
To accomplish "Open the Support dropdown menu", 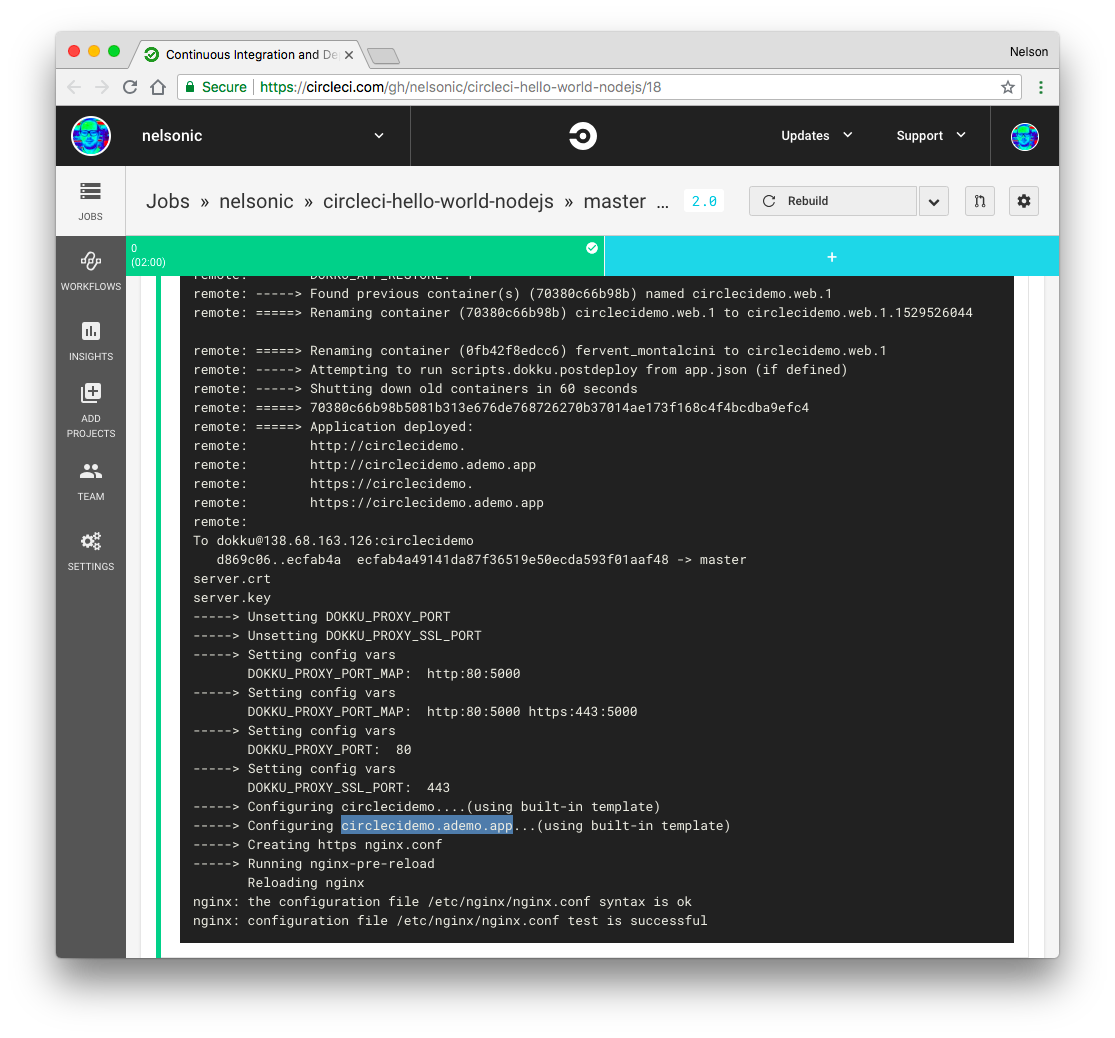I will [930, 136].
